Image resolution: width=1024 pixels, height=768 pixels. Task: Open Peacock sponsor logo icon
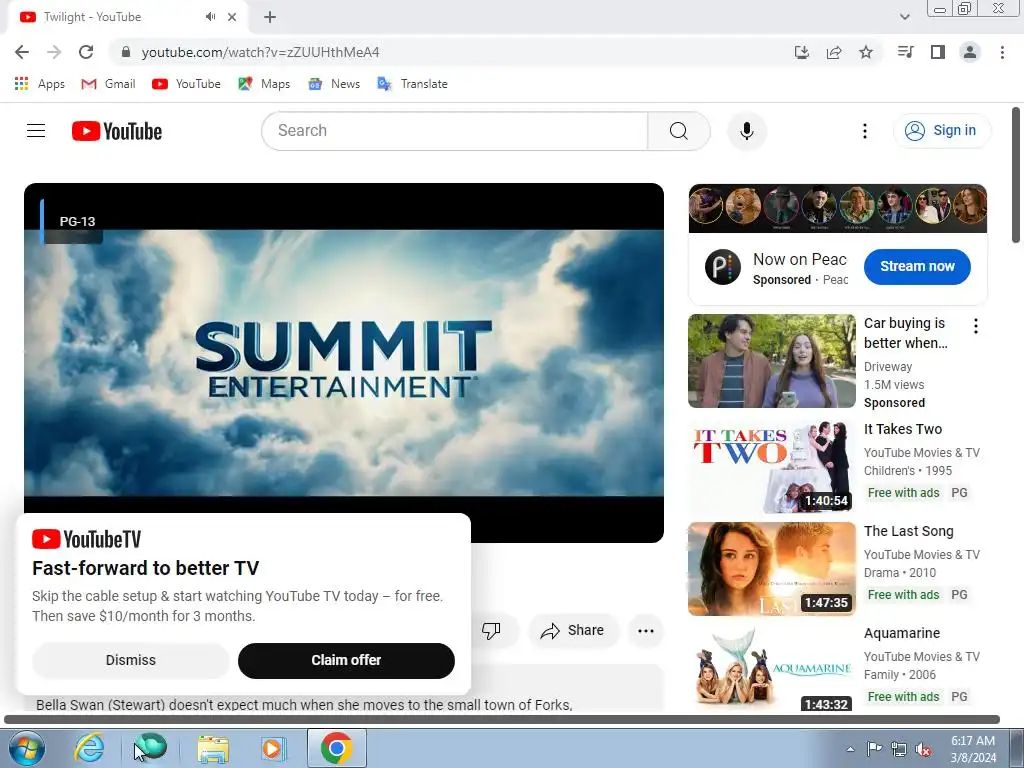[722, 267]
